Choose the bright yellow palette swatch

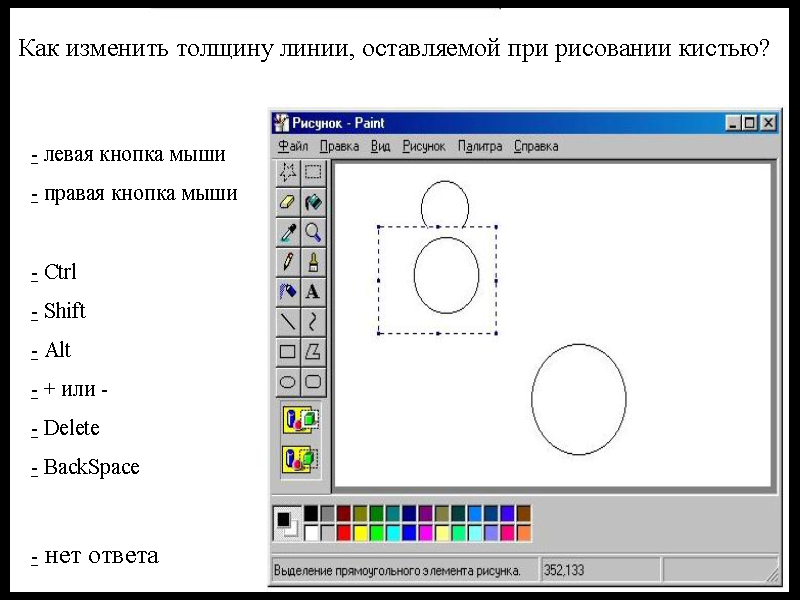click(360, 533)
